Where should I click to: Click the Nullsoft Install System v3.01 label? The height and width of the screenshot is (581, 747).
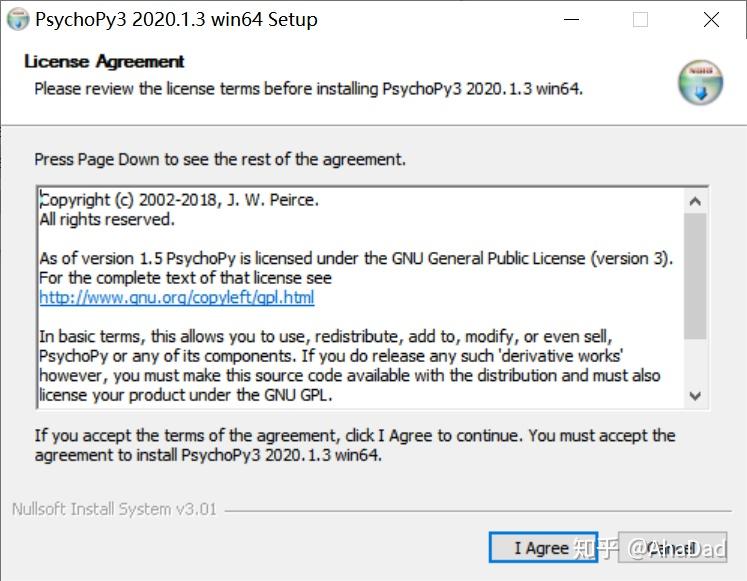114,509
